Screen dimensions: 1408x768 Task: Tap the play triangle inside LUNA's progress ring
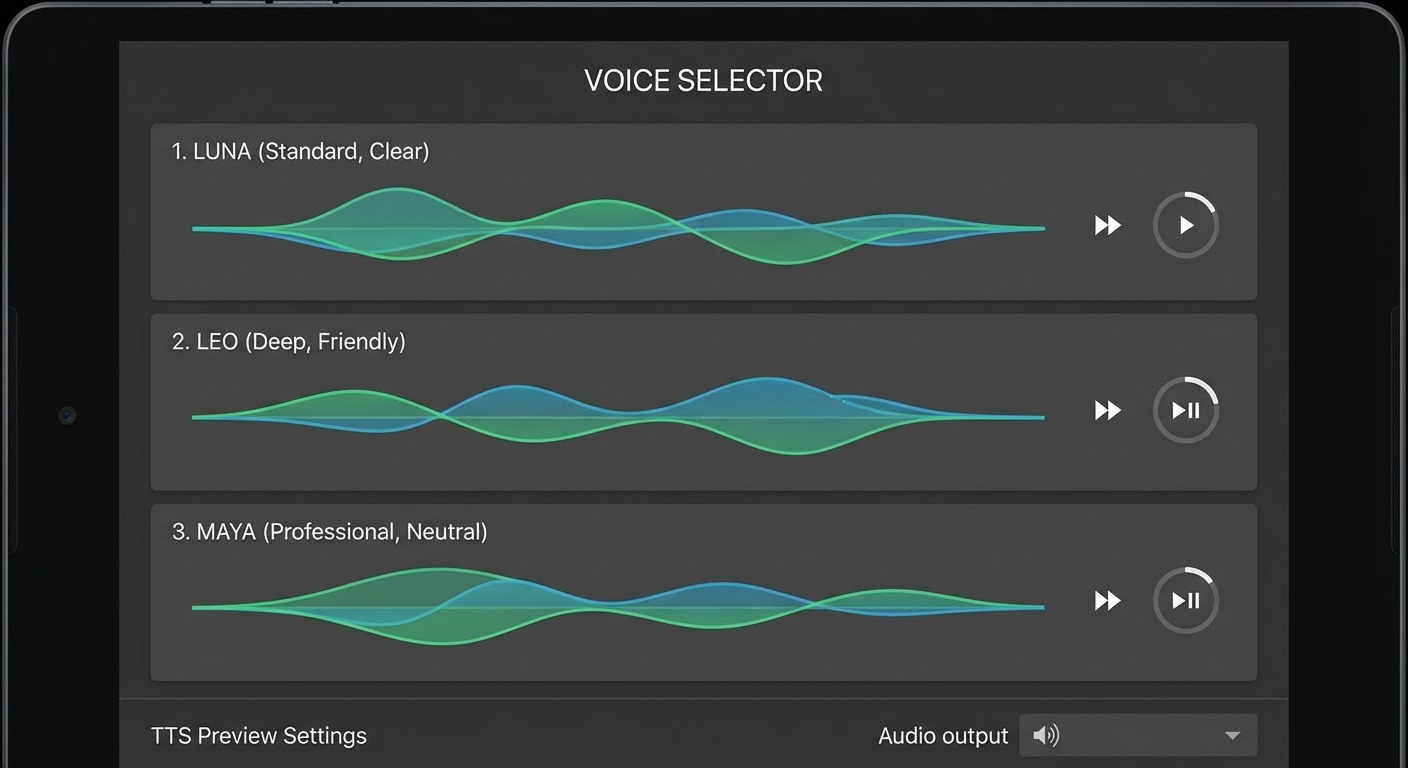[x=1187, y=225]
